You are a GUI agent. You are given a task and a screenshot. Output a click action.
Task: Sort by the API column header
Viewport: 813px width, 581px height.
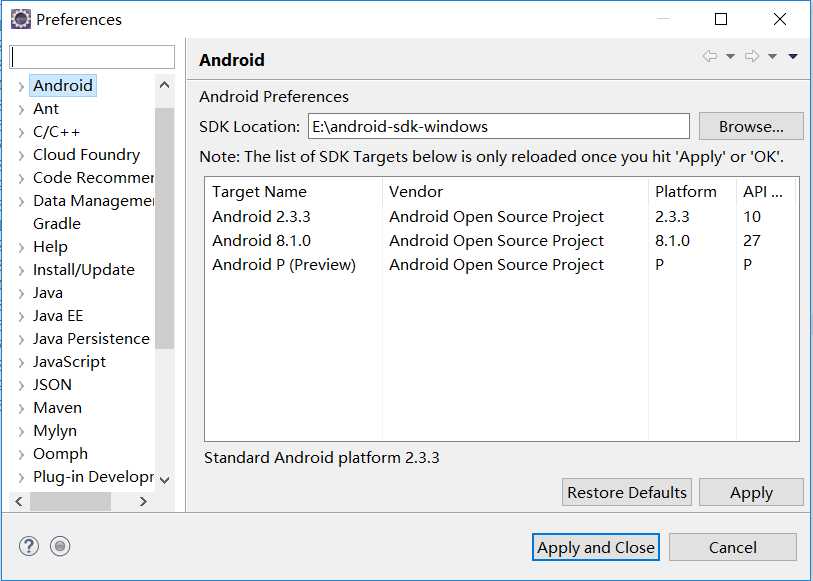767,192
